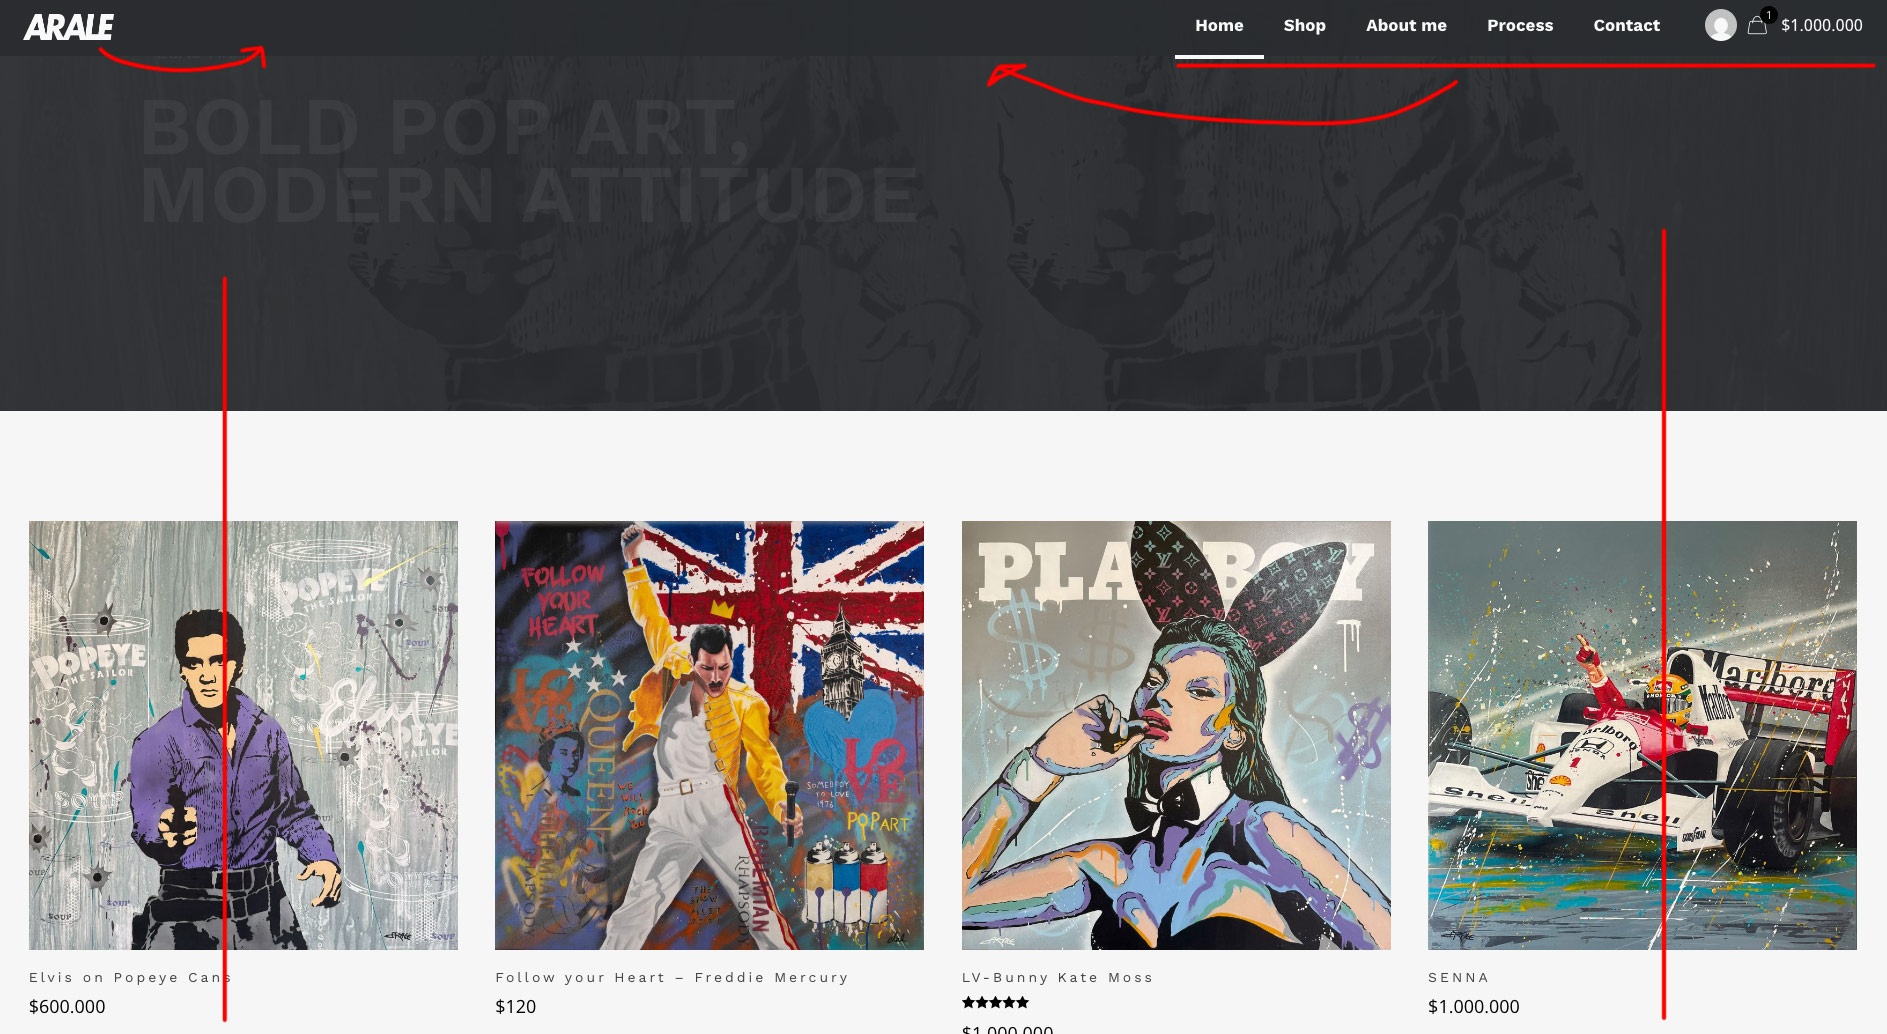
Task: Go to the Home menu item
Action: [1218, 26]
